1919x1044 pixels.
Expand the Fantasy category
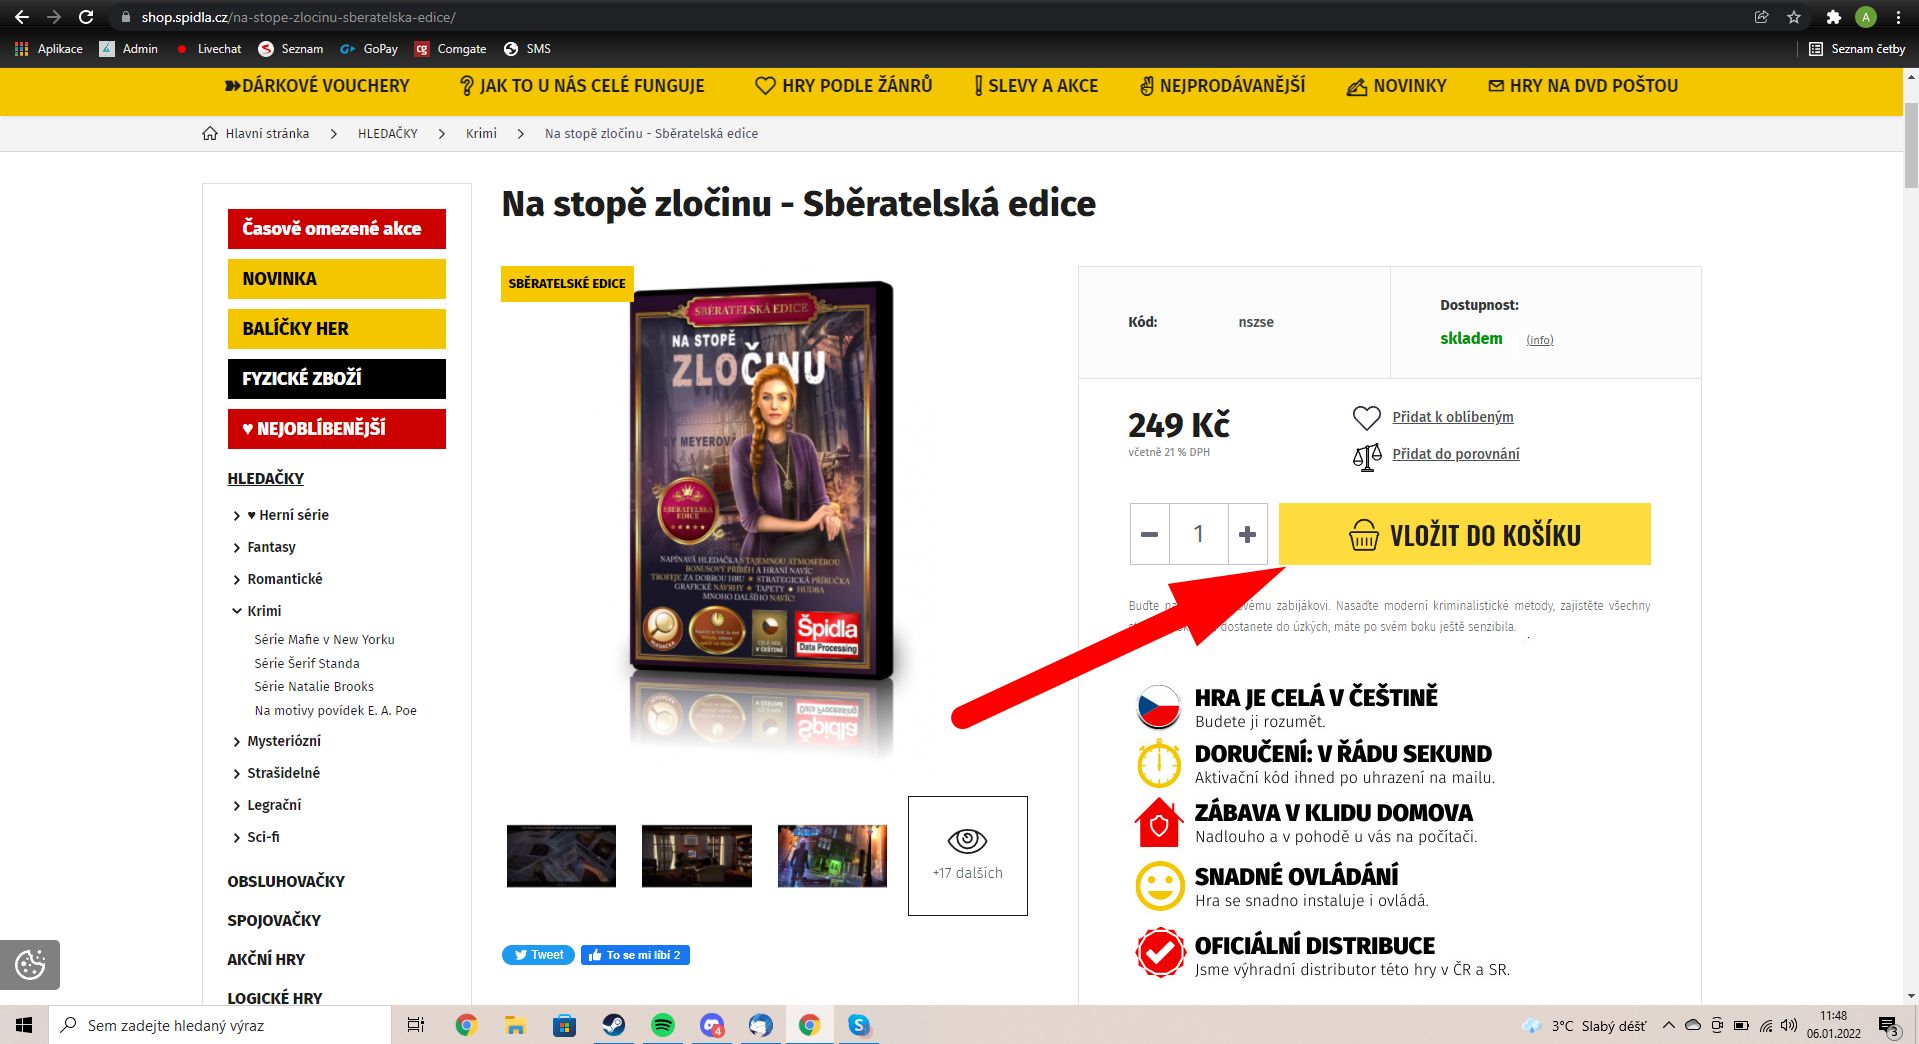pos(237,548)
